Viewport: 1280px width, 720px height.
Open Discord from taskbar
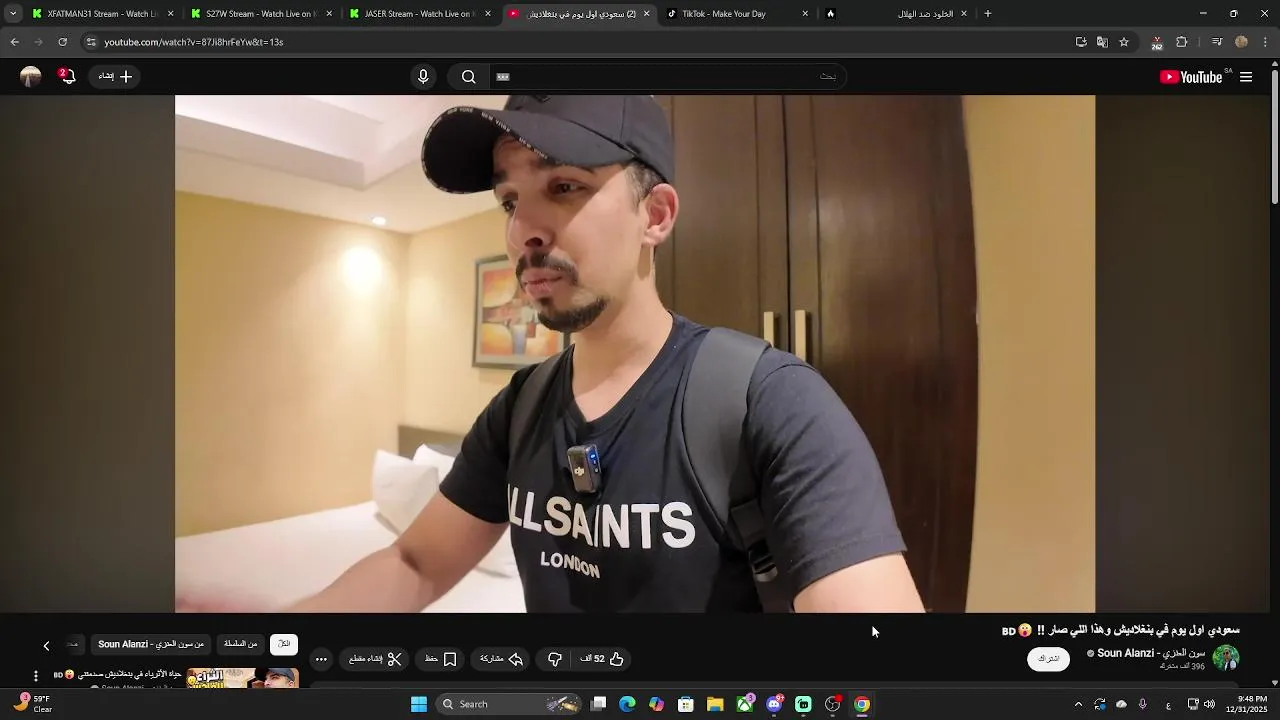coord(774,704)
